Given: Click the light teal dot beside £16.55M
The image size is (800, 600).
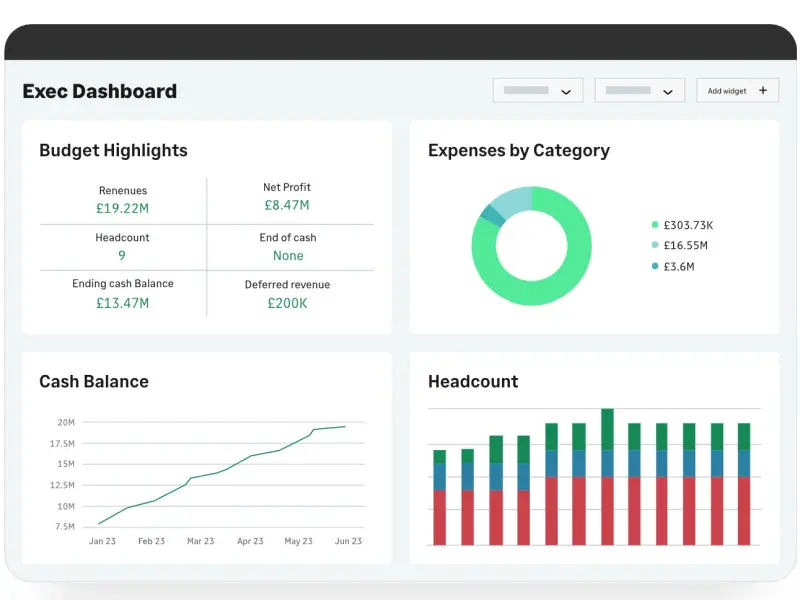Looking at the screenshot, I should click(655, 245).
